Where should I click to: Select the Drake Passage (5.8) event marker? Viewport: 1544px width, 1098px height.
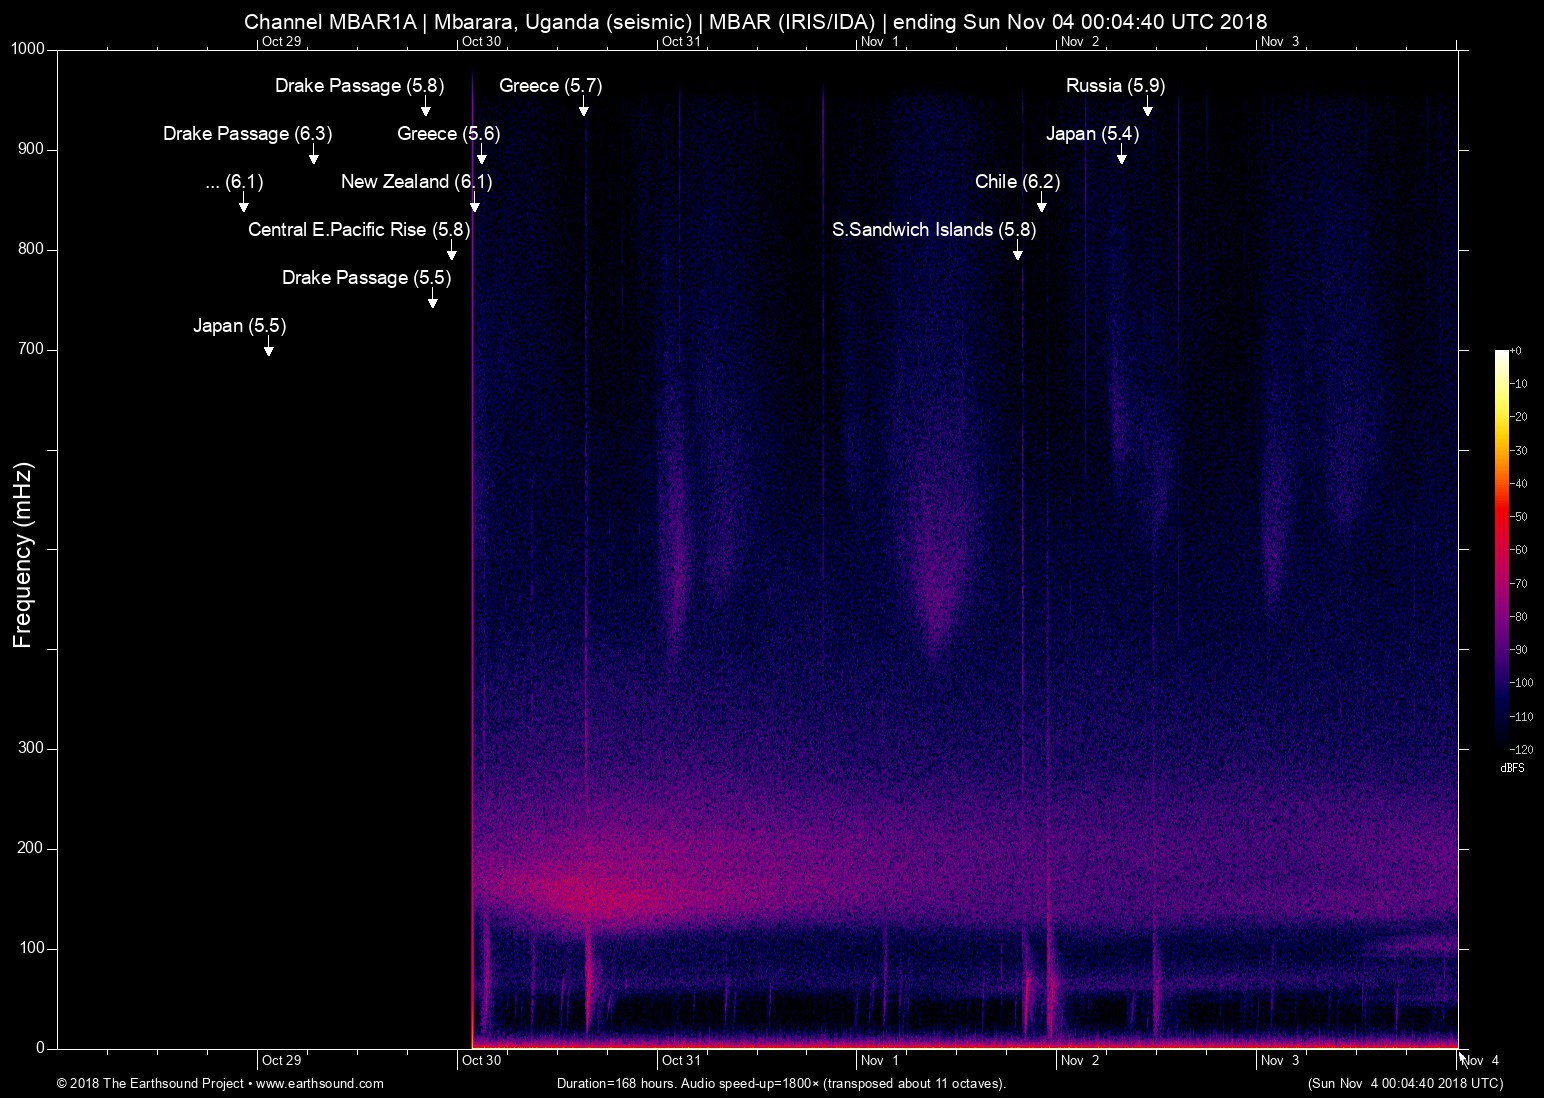tap(358, 86)
